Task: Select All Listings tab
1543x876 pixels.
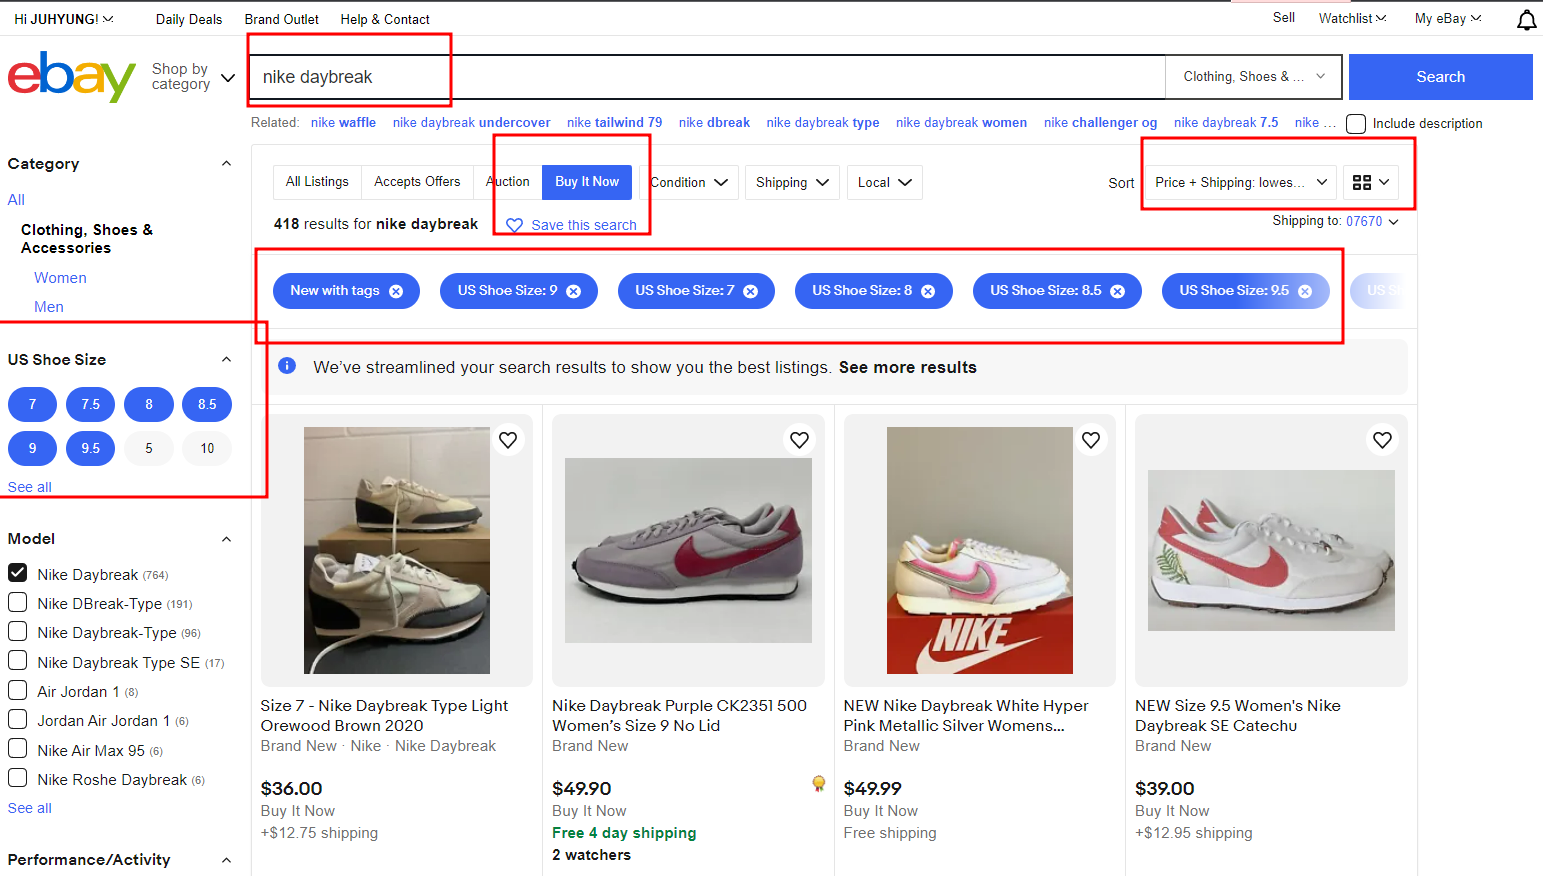Action: tap(317, 182)
